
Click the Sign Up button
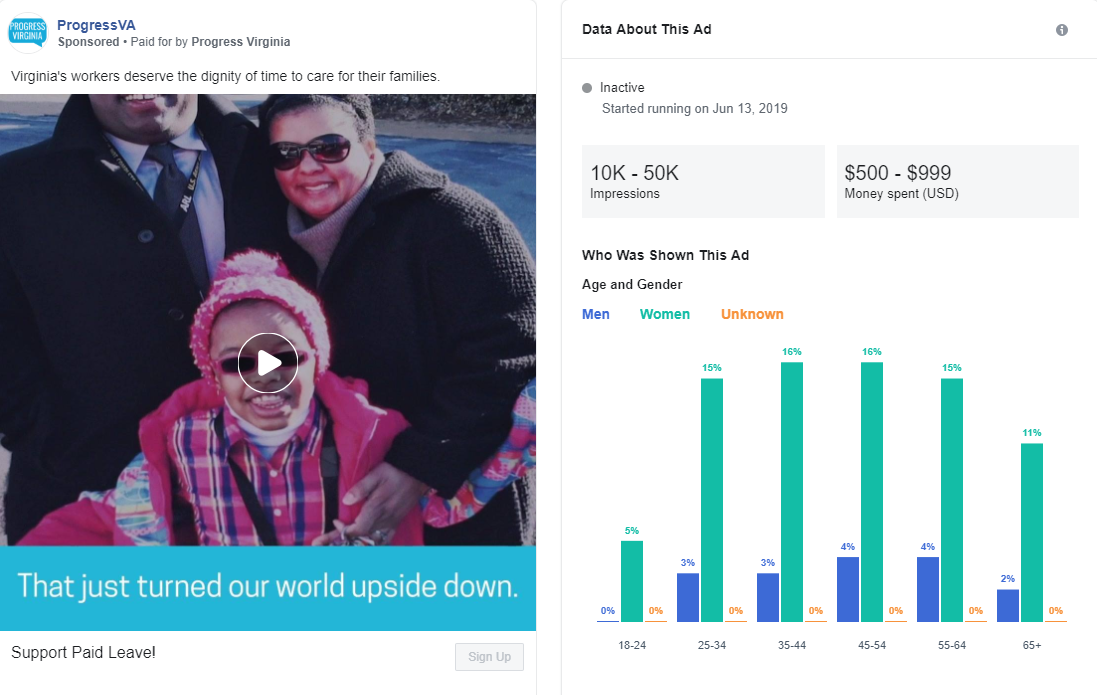tap(489, 657)
